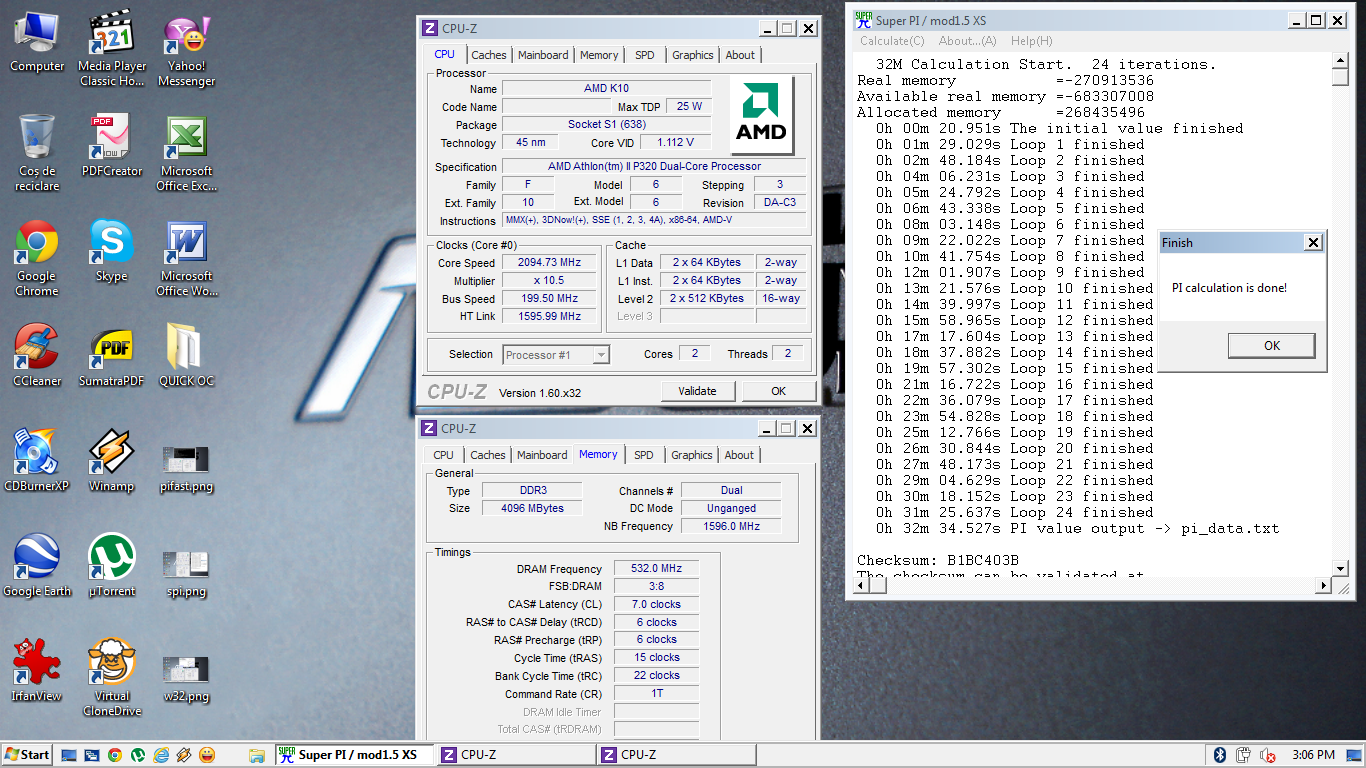The image size is (1366, 768).
Task: Switch to SPD tab in CPU-Z memory timings window
Action: pos(644,455)
